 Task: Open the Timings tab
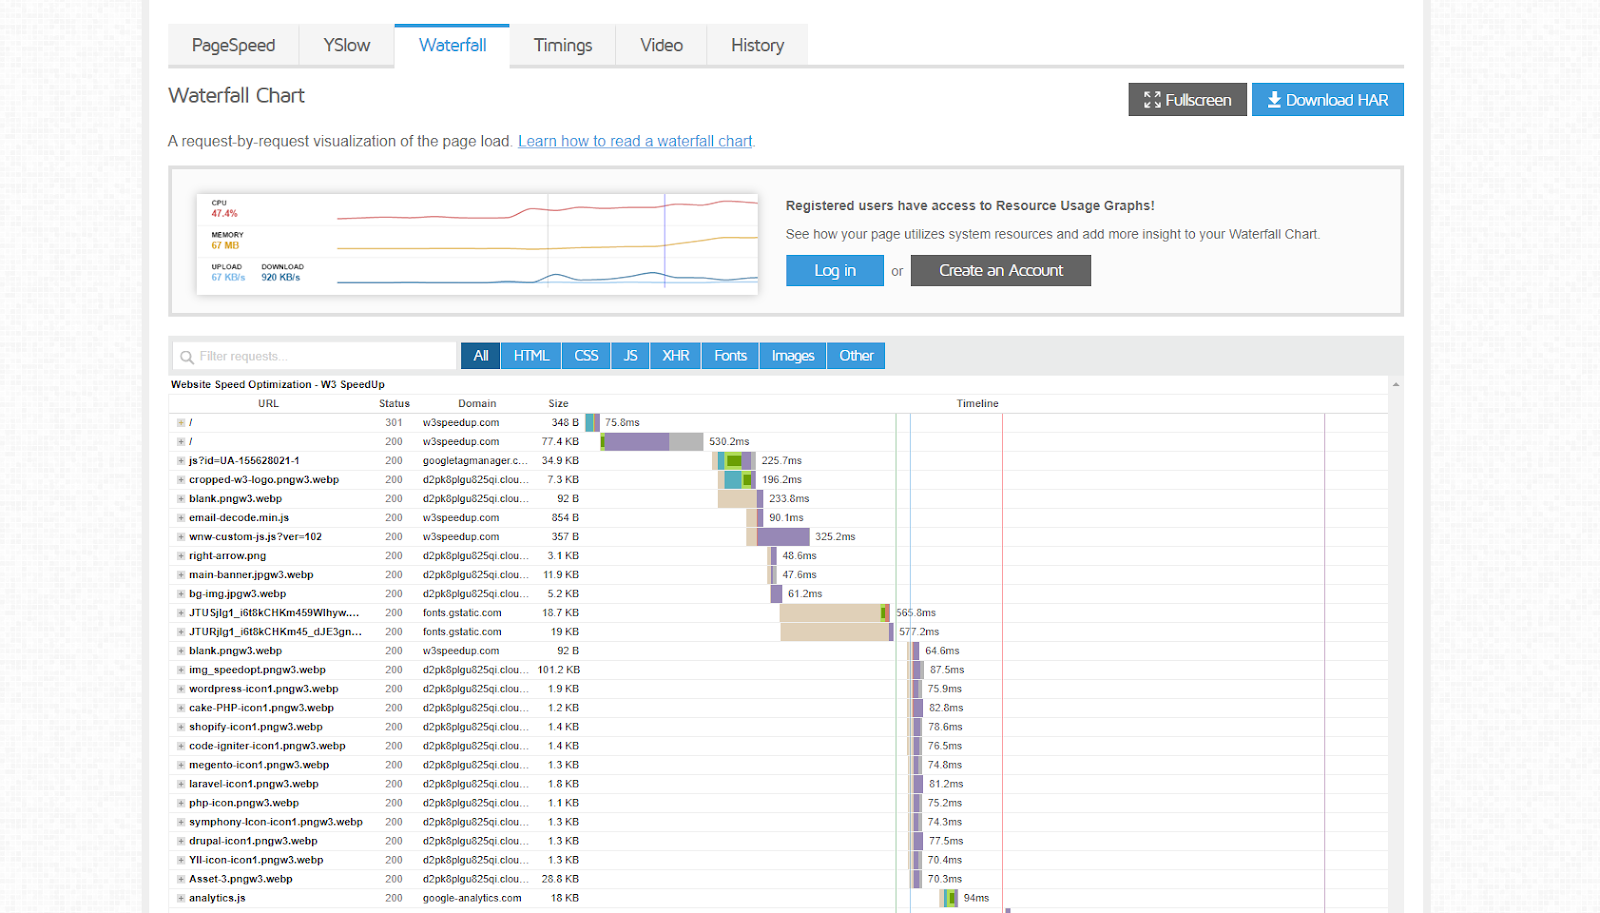[x=562, y=46]
